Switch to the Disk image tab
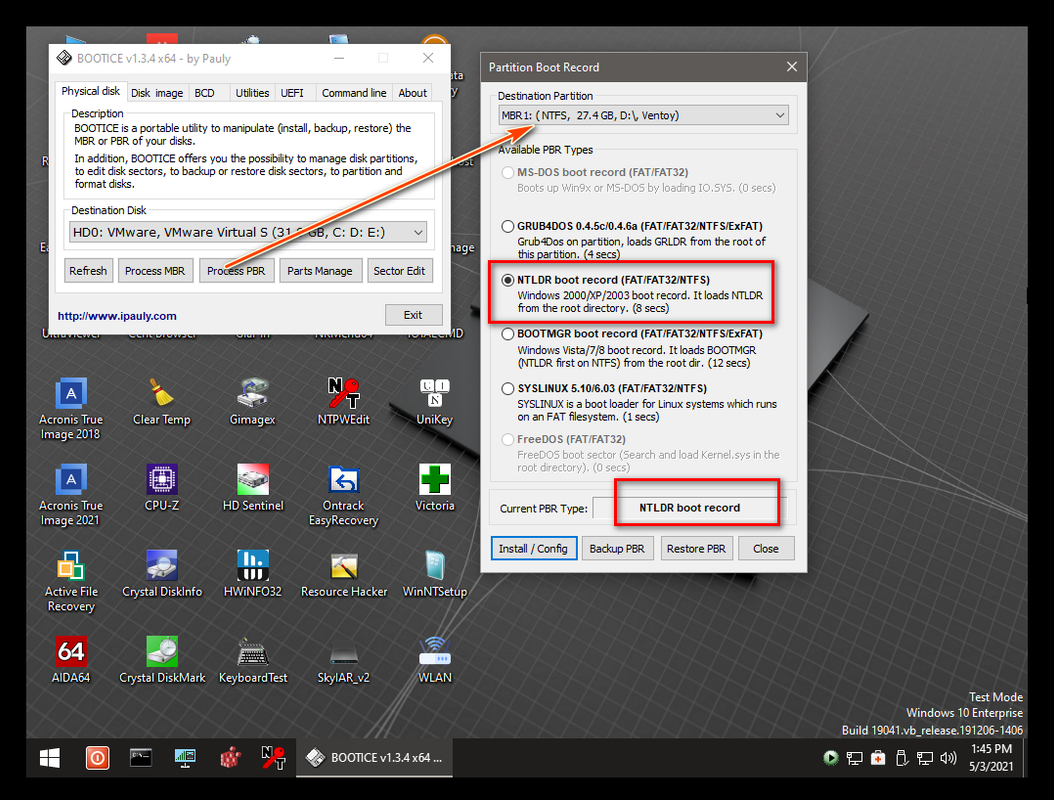 157,93
